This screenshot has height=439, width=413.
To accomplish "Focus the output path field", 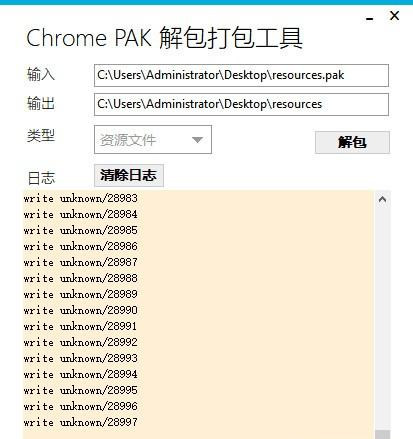I will pyautogui.click(x=241, y=104).
